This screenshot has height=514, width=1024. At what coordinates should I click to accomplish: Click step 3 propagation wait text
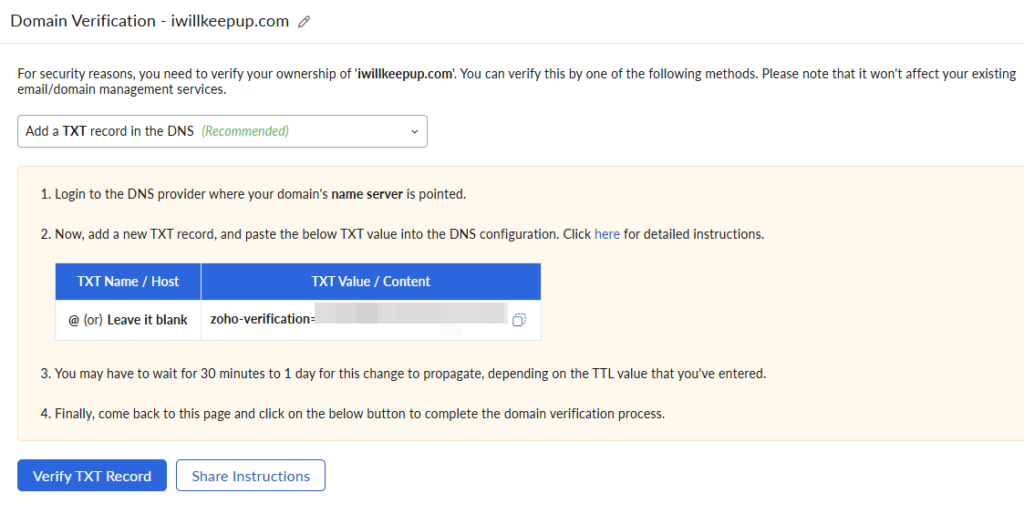click(400, 374)
